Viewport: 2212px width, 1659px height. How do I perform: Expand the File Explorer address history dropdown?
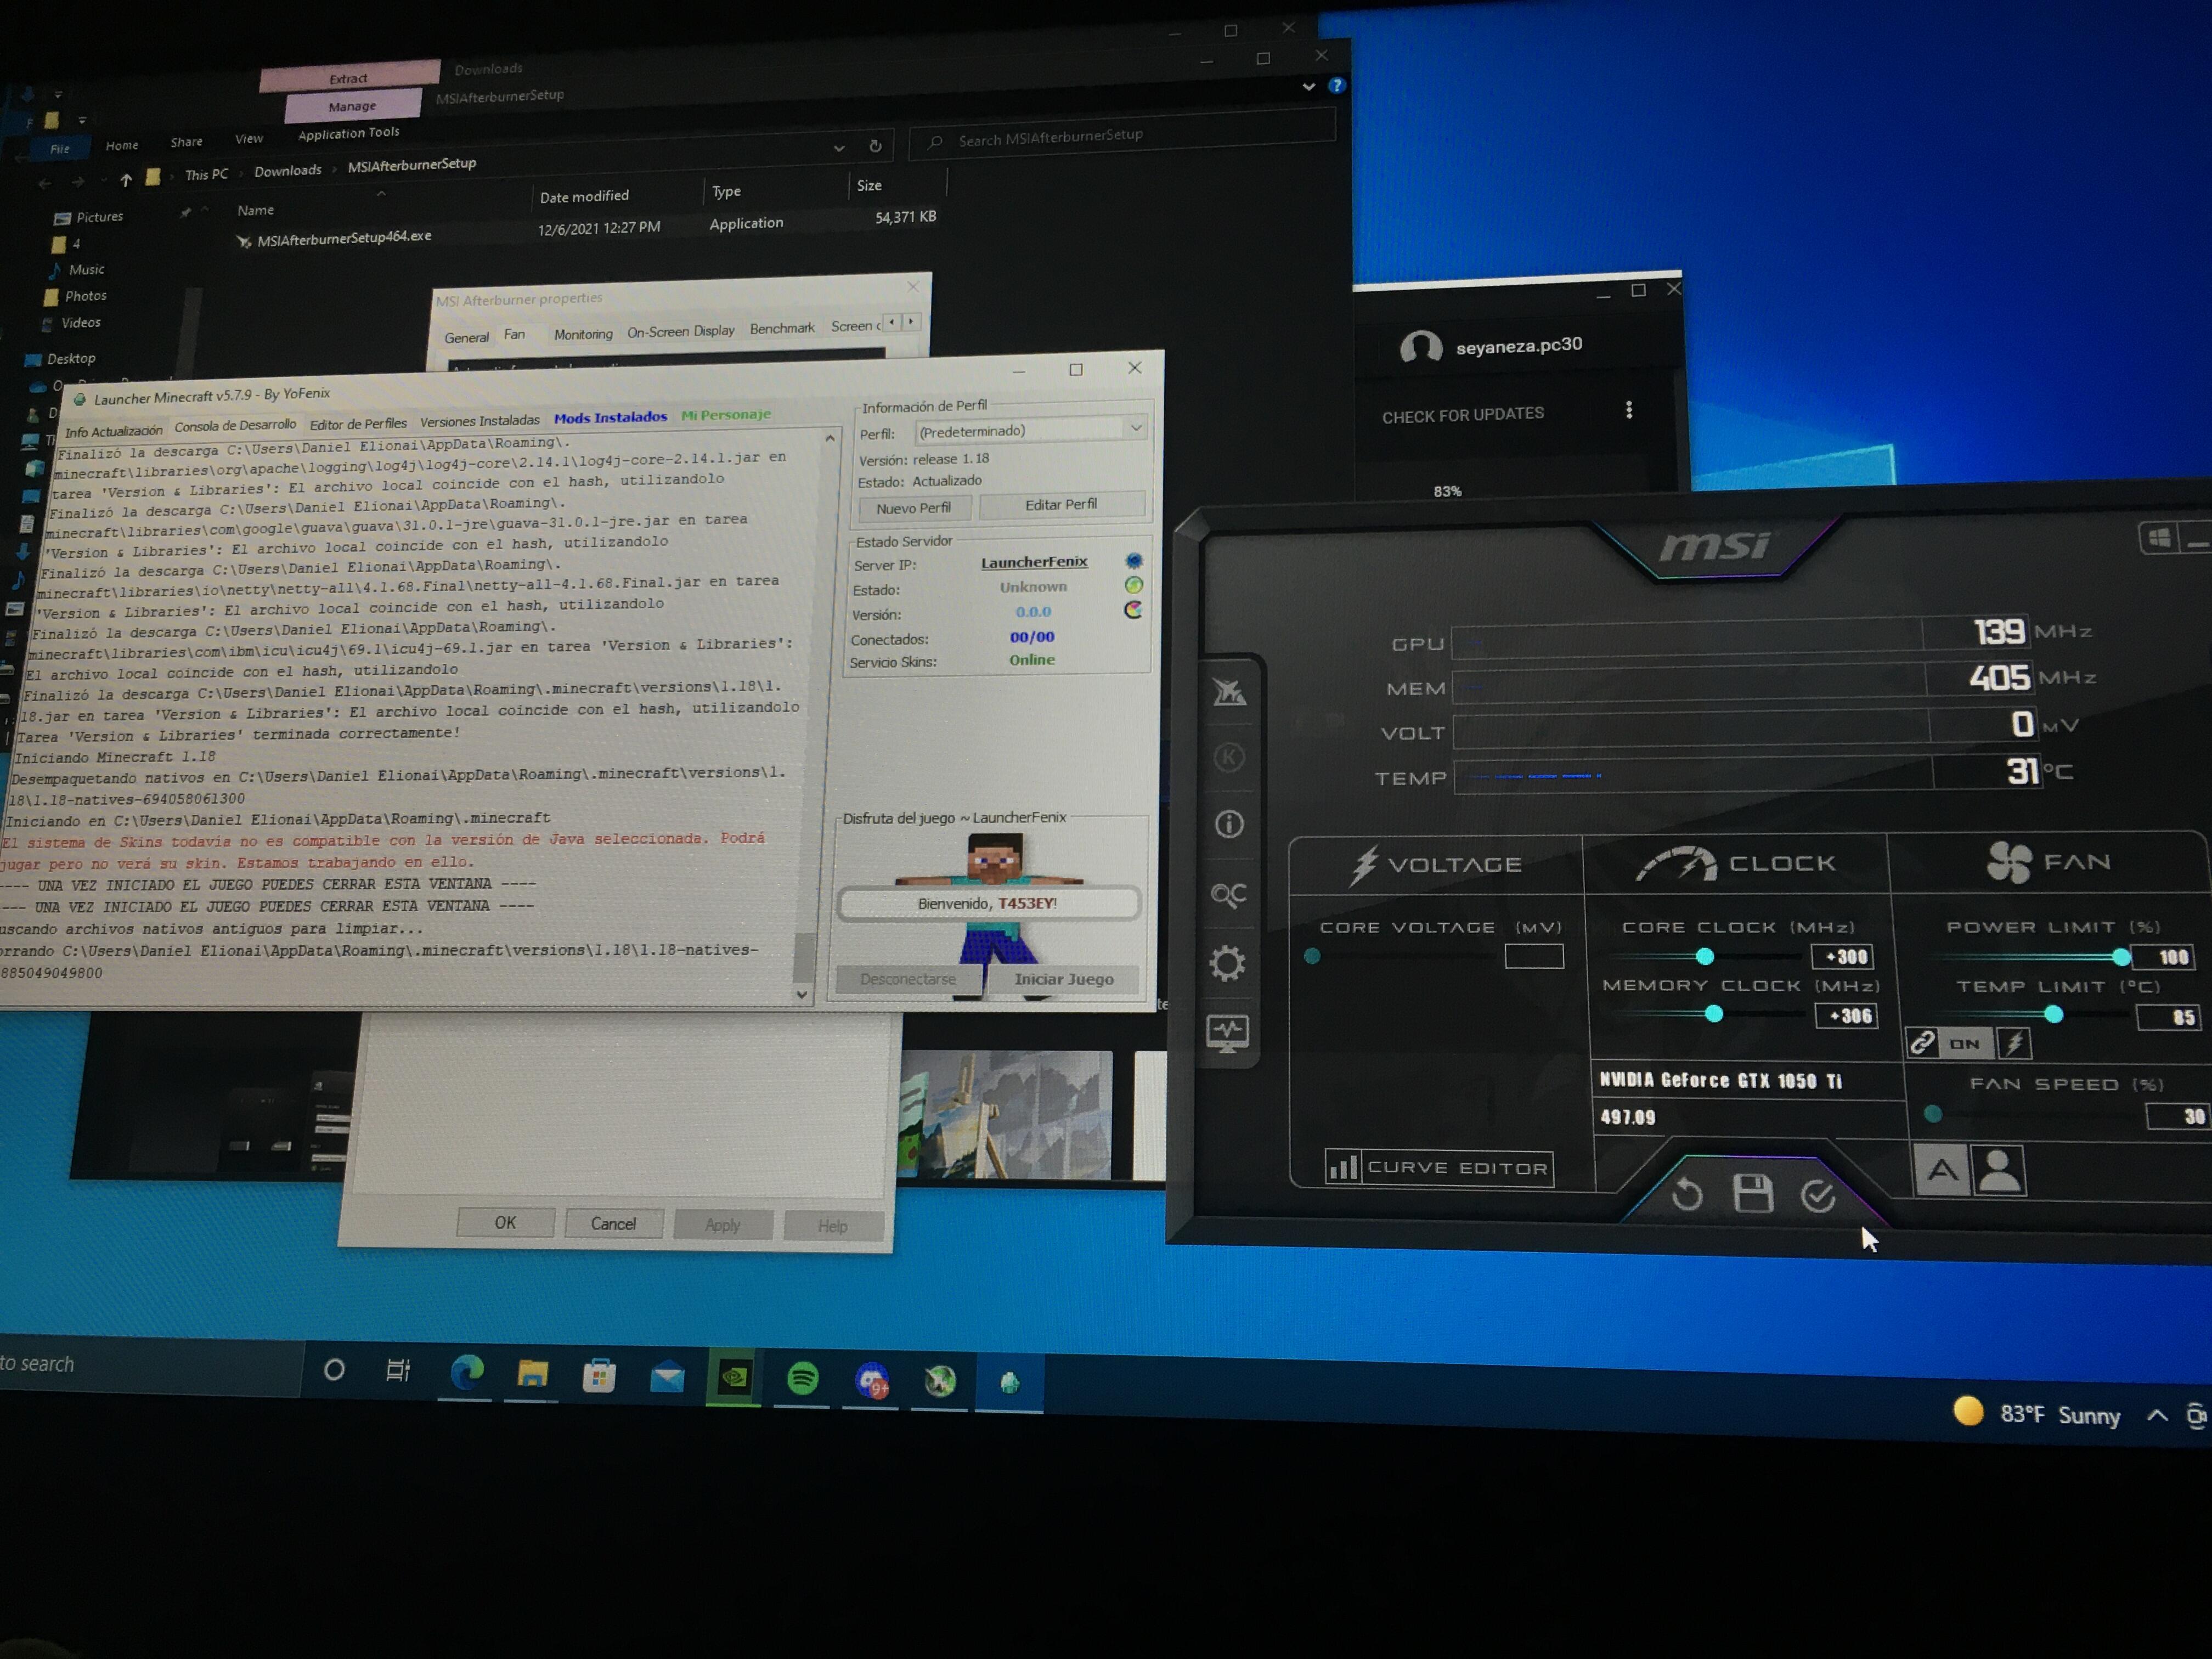click(839, 148)
